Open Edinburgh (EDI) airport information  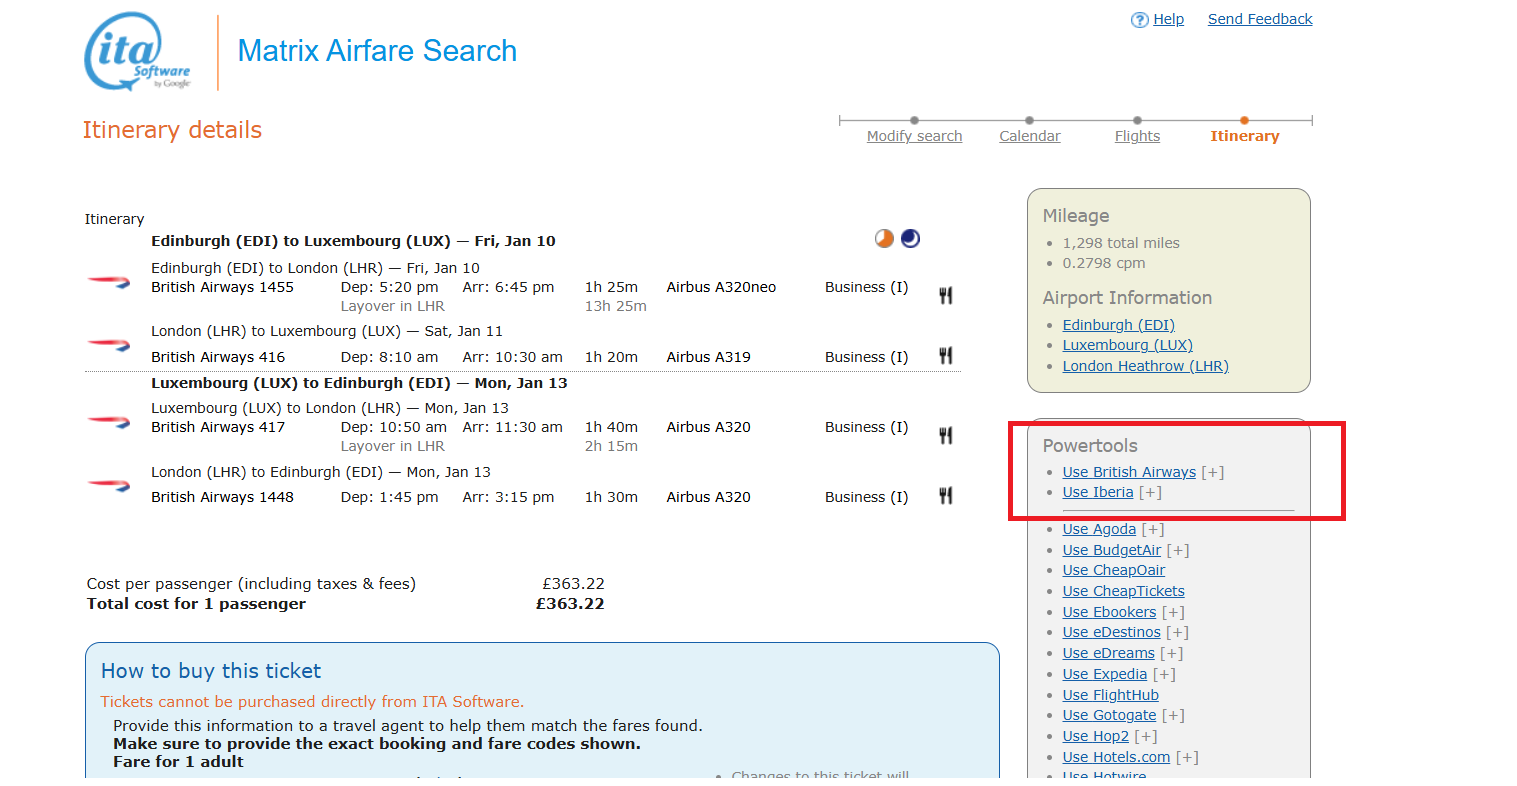pos(1118,325)
